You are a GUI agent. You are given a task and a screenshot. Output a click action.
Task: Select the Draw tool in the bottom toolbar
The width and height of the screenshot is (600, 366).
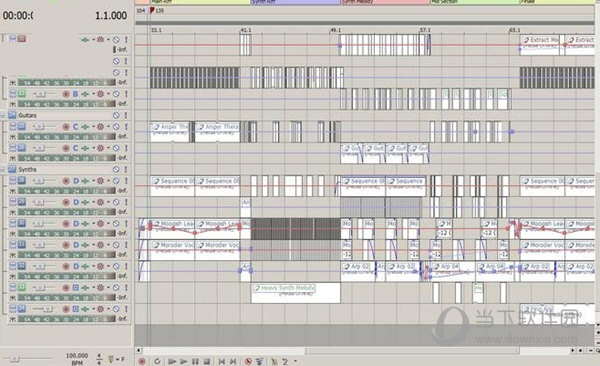coord(274,361)
